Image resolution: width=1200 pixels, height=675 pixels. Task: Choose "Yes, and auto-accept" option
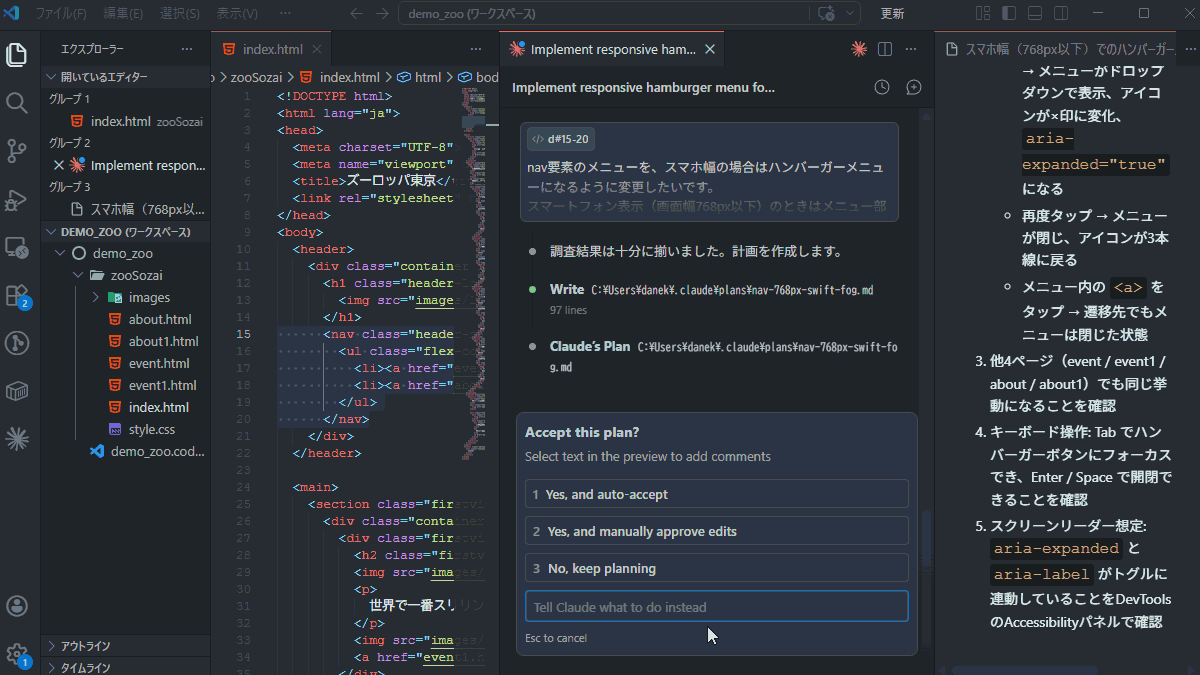[x=716, y=494]
